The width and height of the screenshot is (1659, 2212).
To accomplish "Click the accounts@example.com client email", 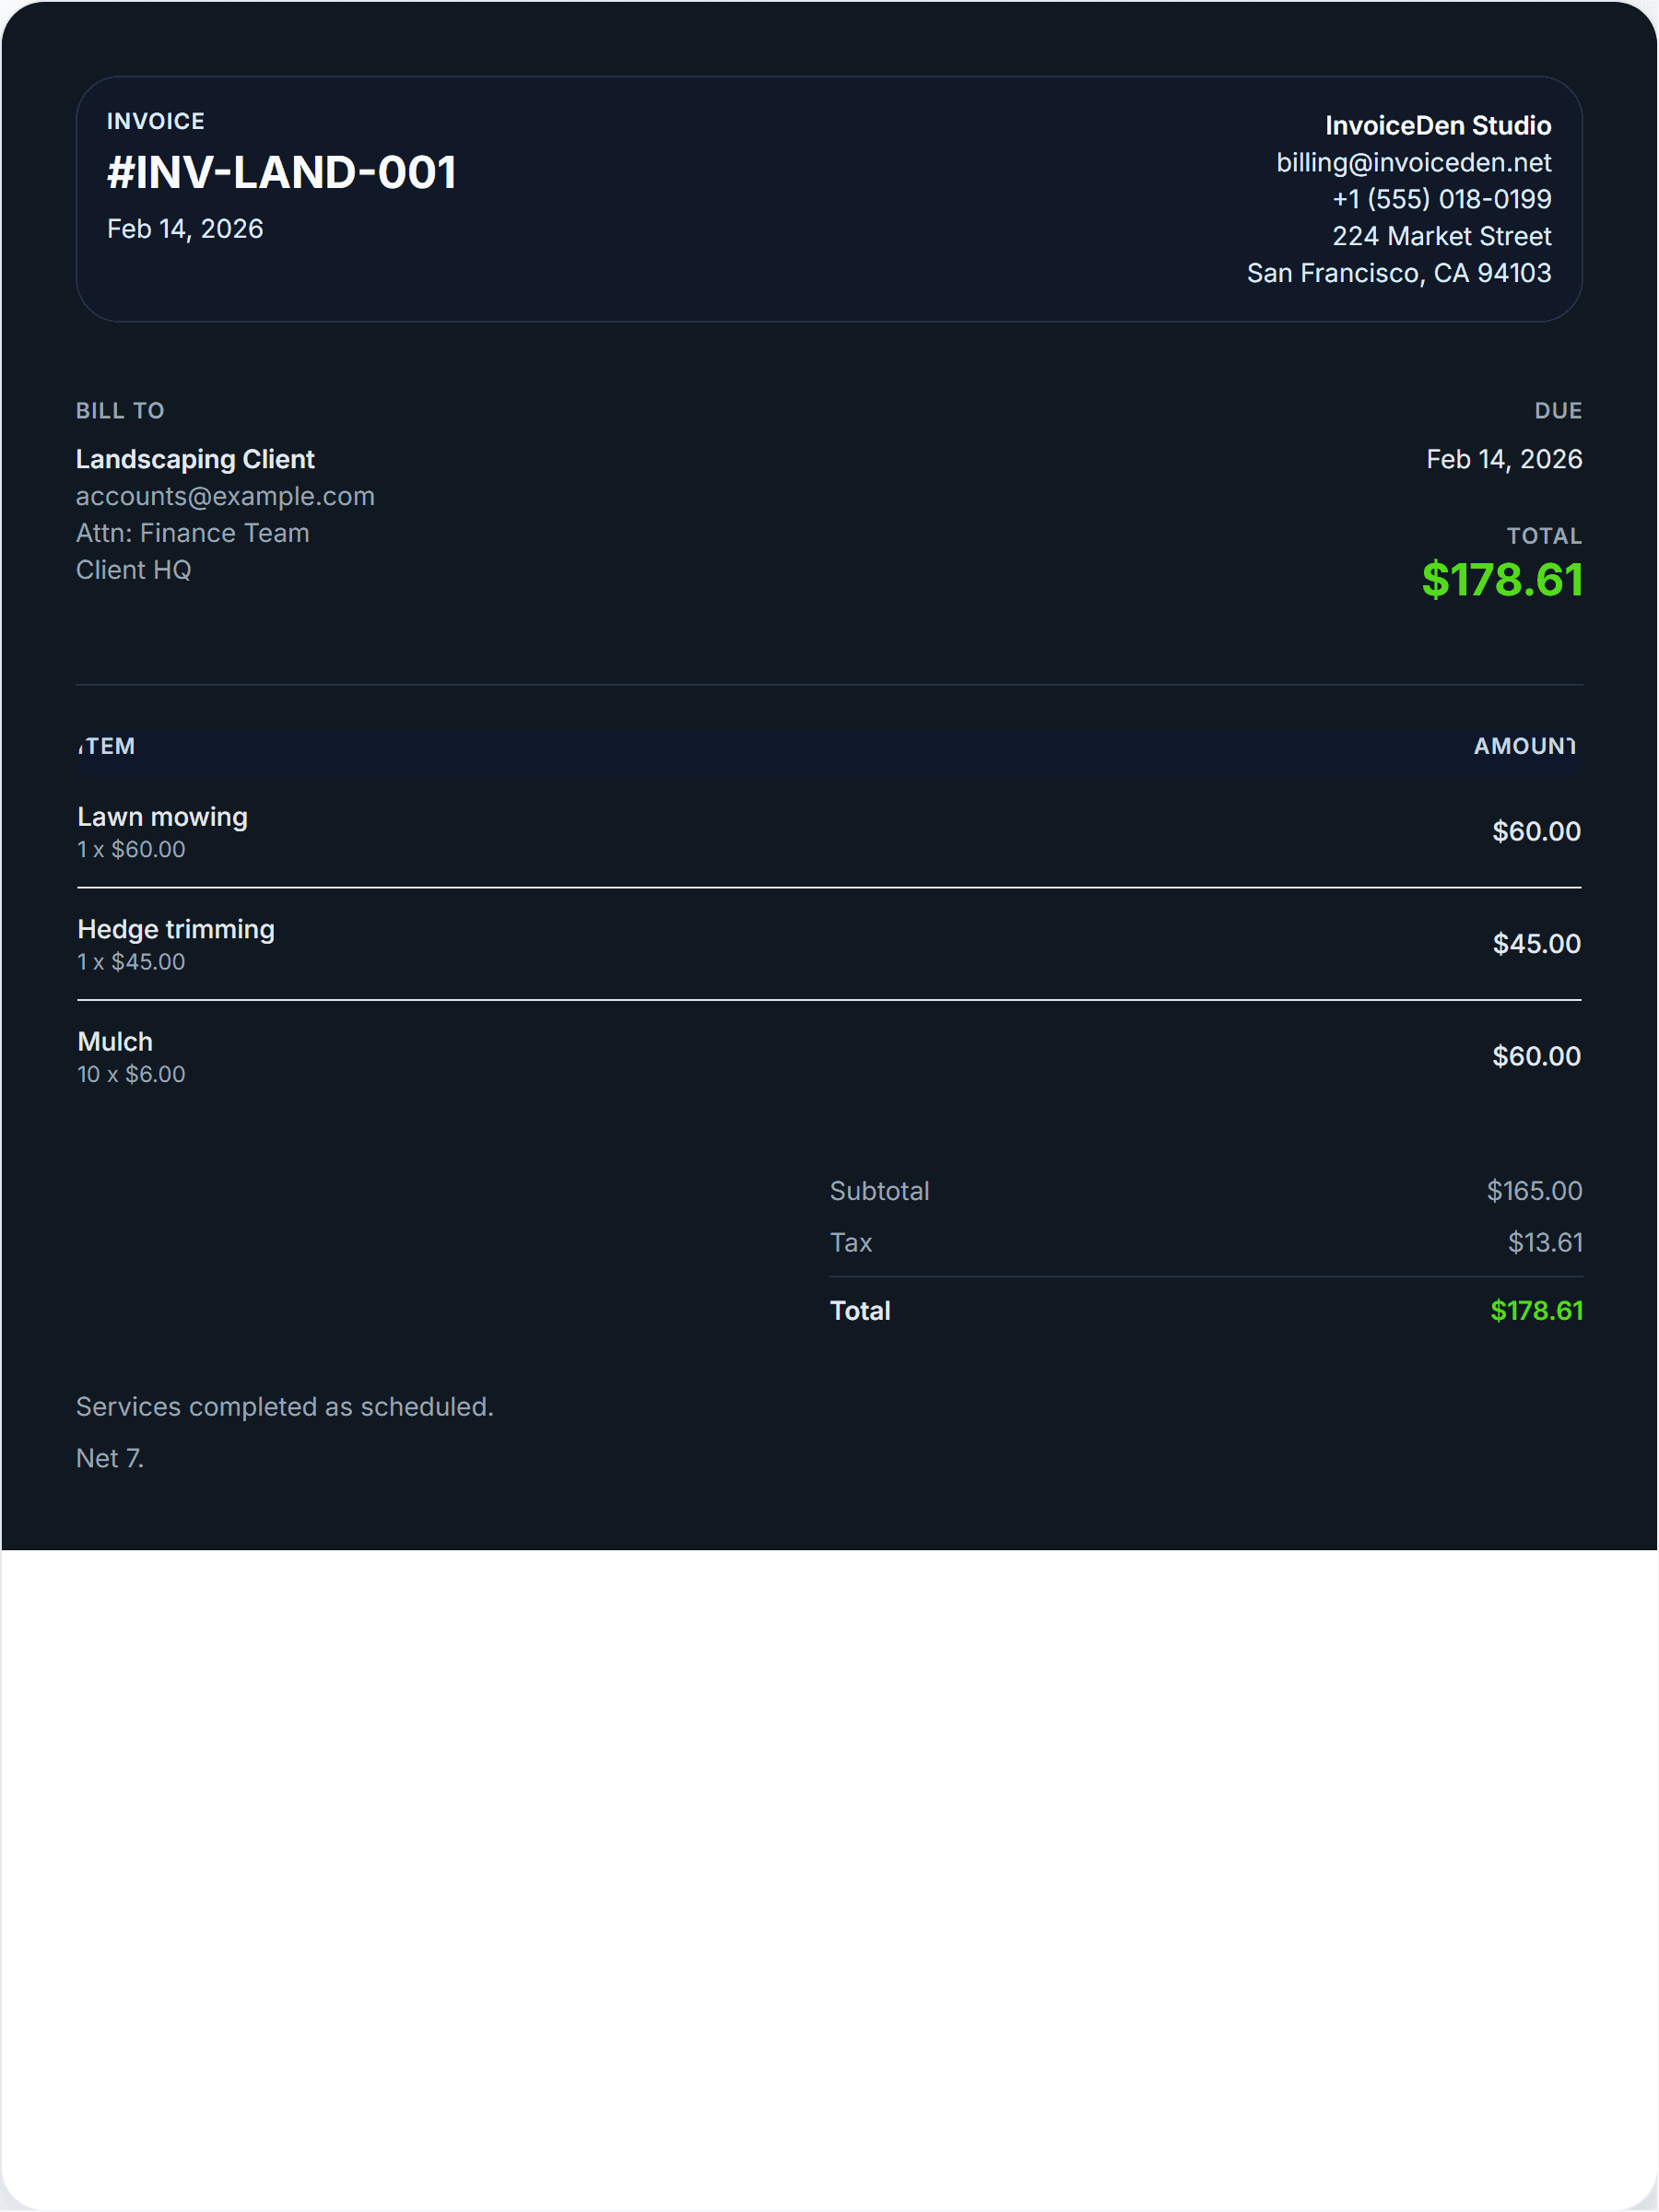I will pos(225,496).
